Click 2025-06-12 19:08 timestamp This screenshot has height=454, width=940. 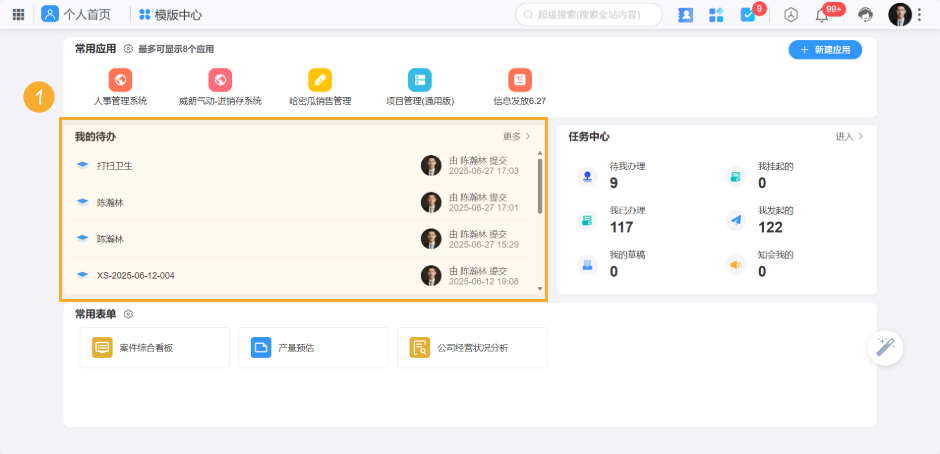coord(484,281)
